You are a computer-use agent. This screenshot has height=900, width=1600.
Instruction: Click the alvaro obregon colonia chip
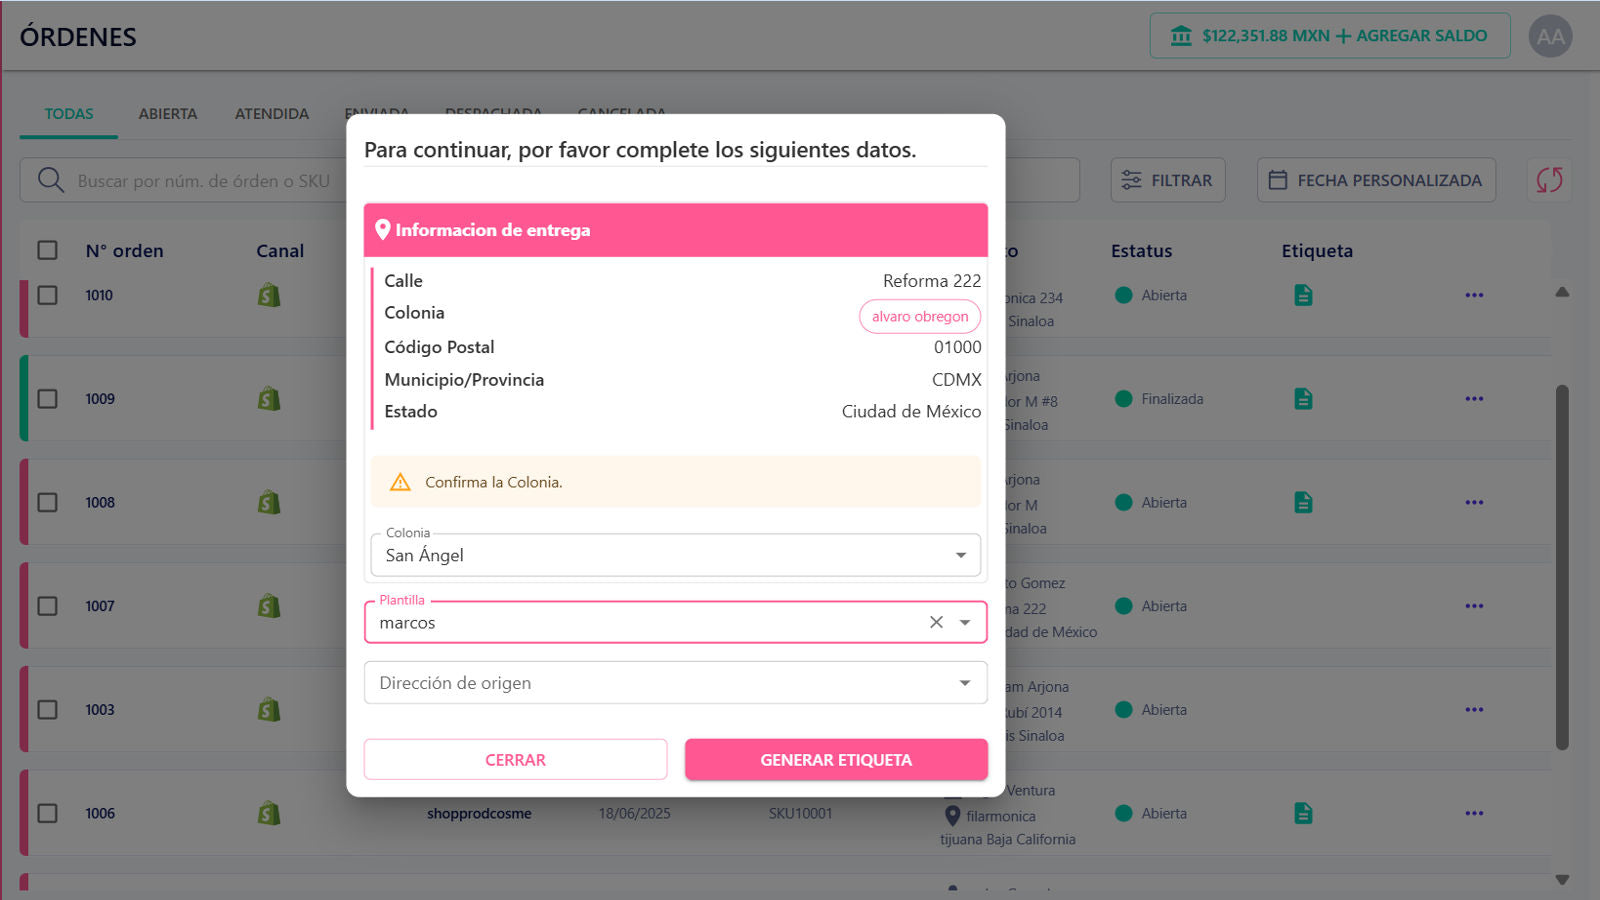919,316
